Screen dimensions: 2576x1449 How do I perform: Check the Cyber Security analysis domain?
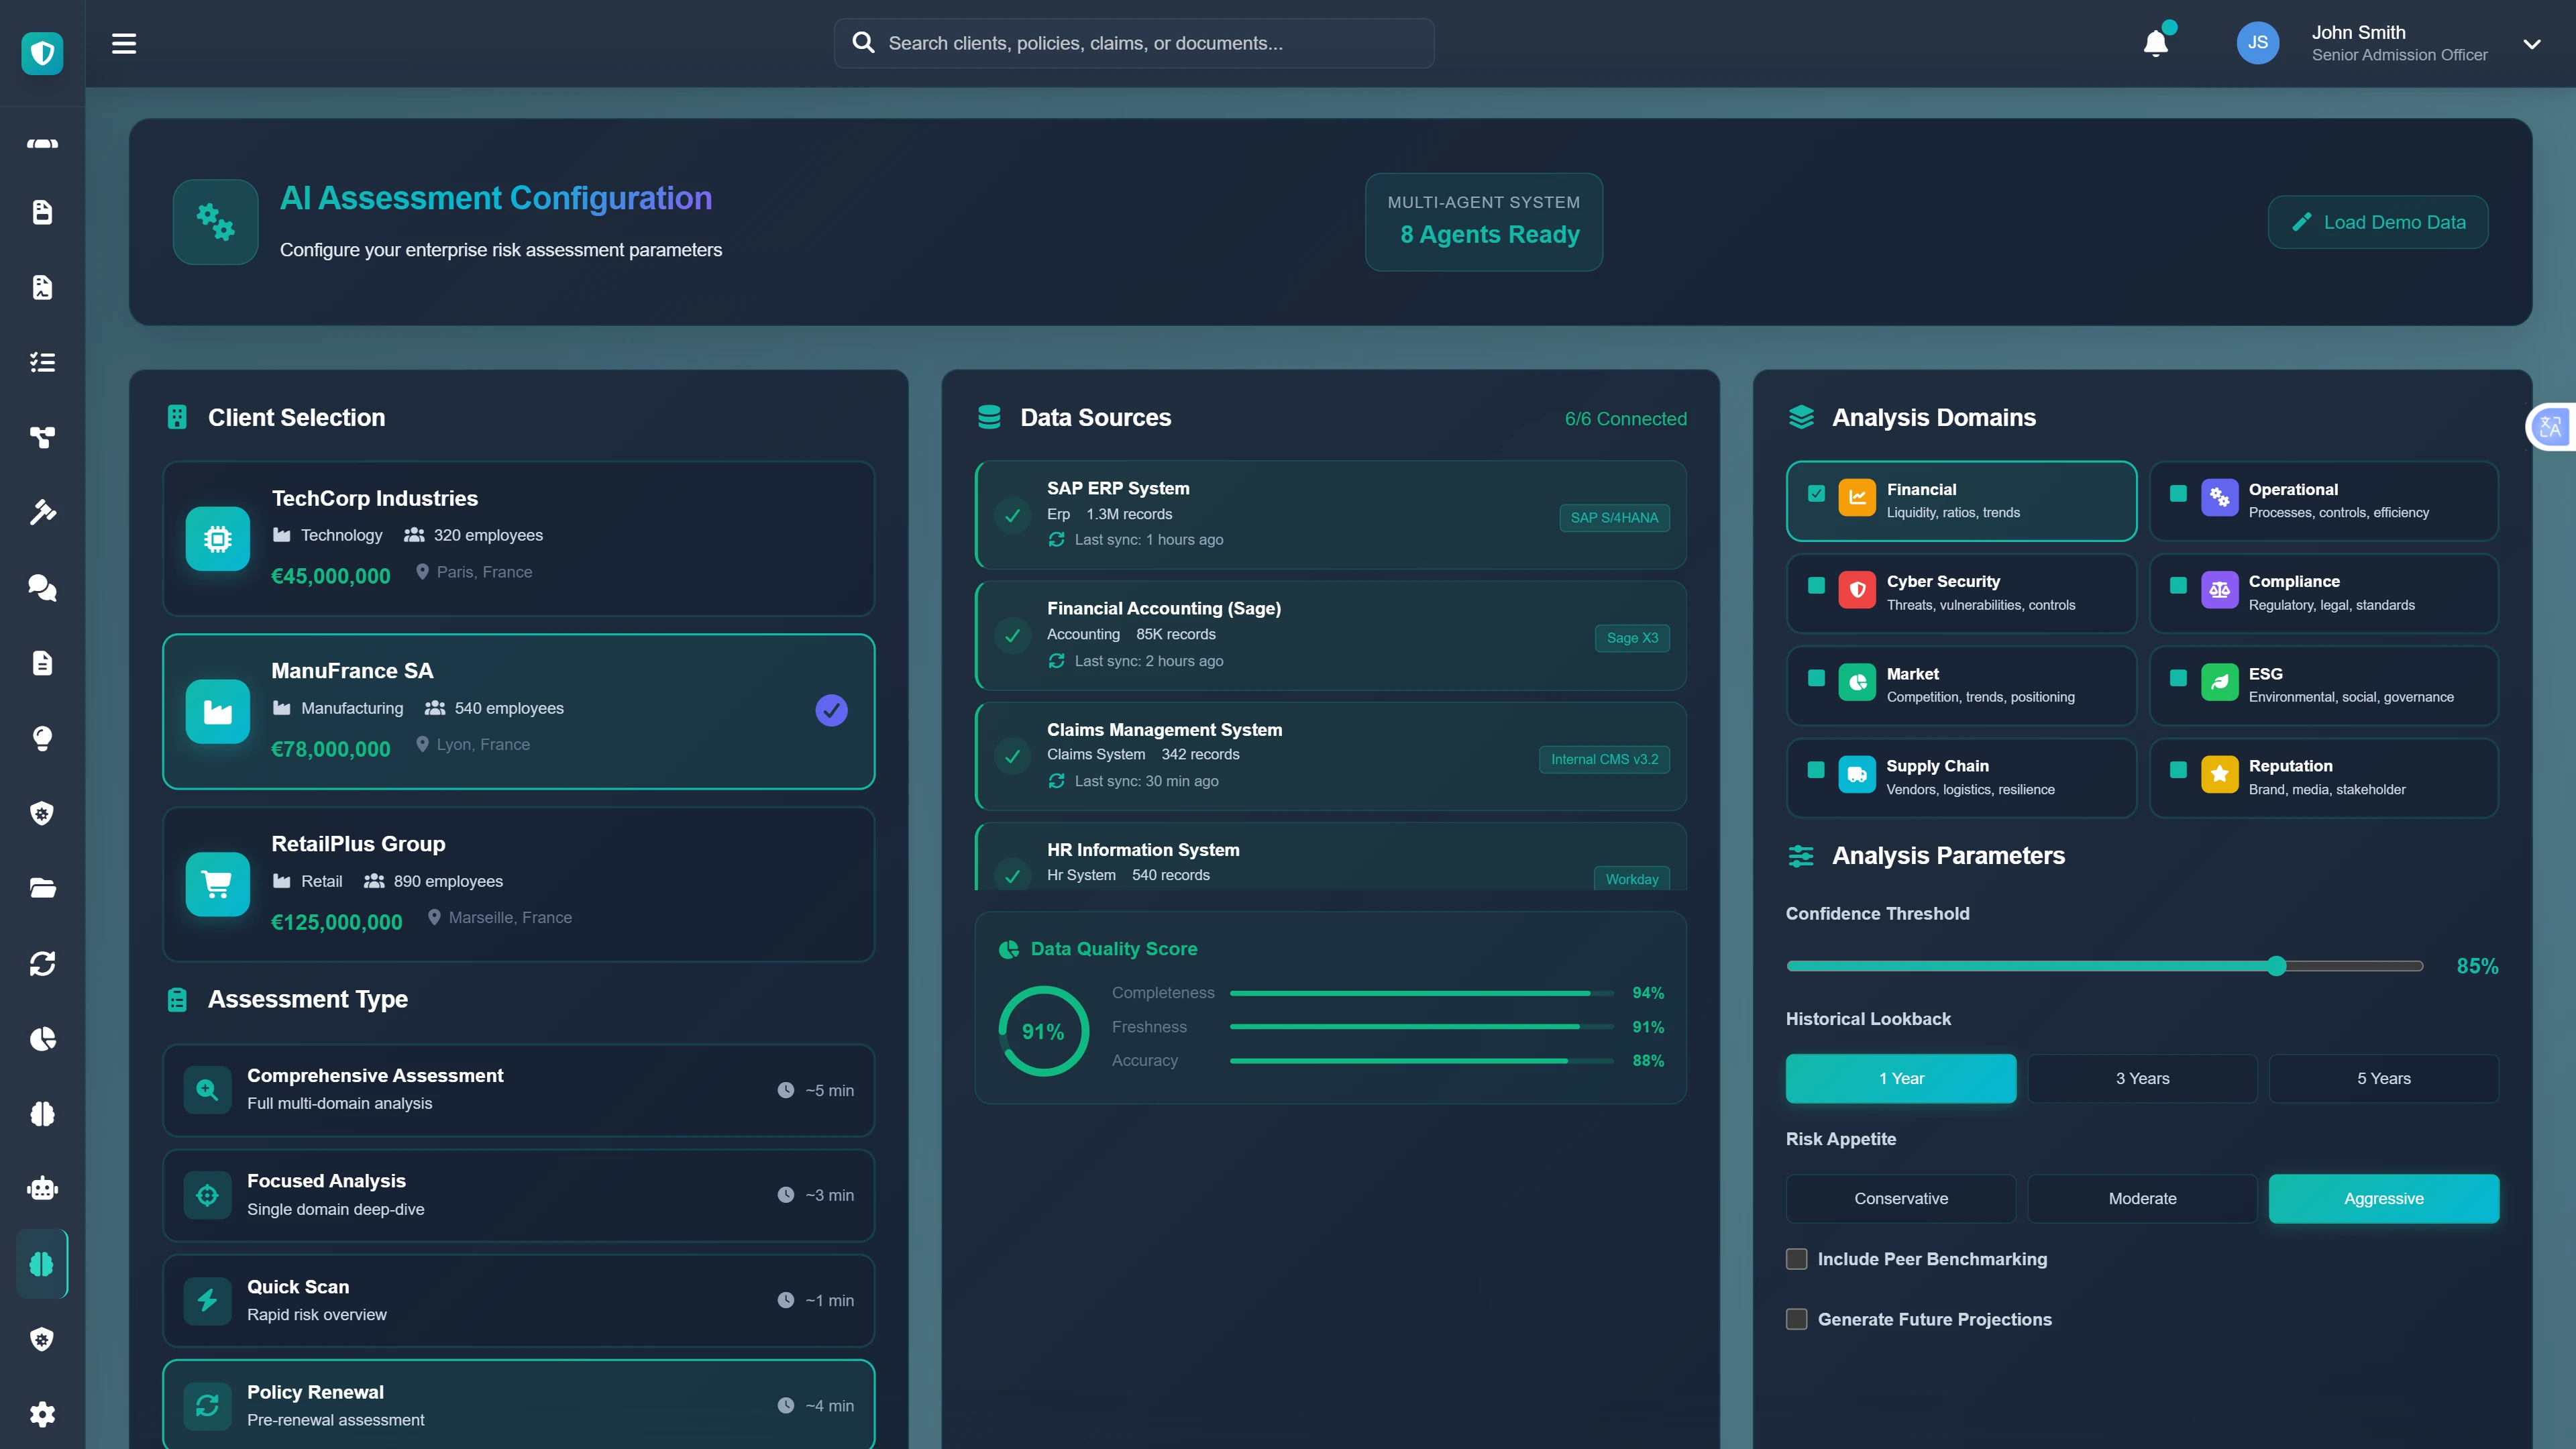pos(1817,586)
